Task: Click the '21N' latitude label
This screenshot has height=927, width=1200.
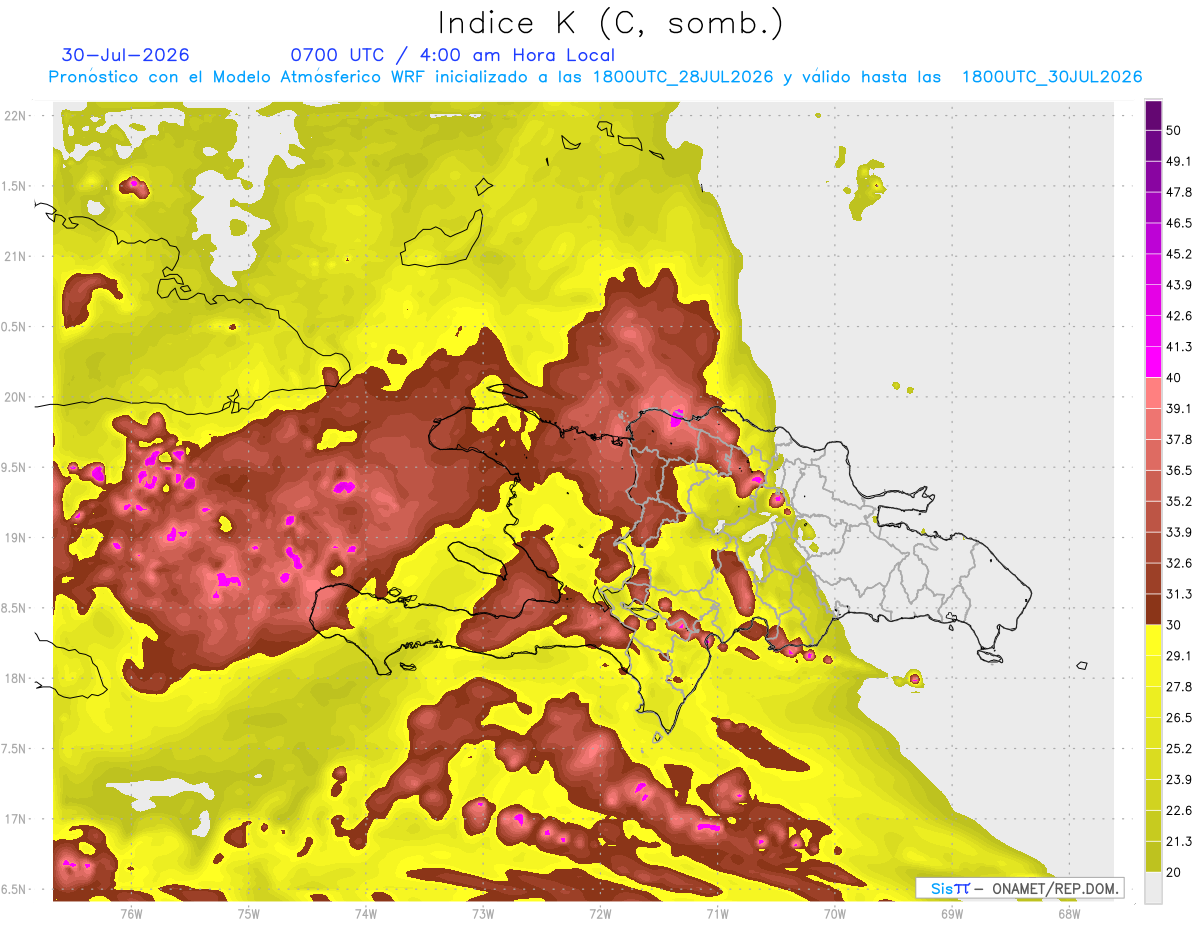Action: (17, 256)
